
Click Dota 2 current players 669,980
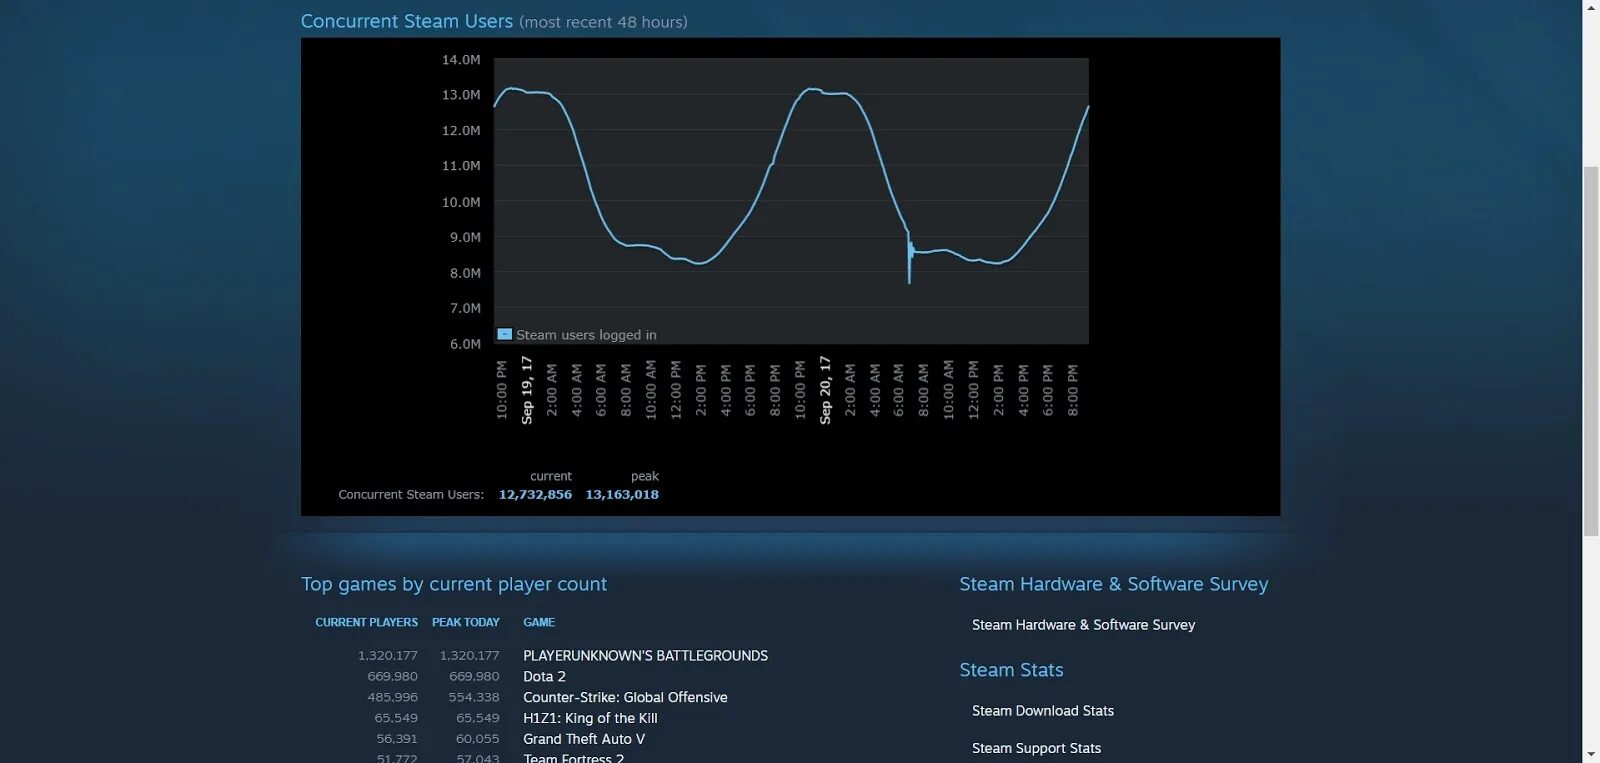point(392,677)
